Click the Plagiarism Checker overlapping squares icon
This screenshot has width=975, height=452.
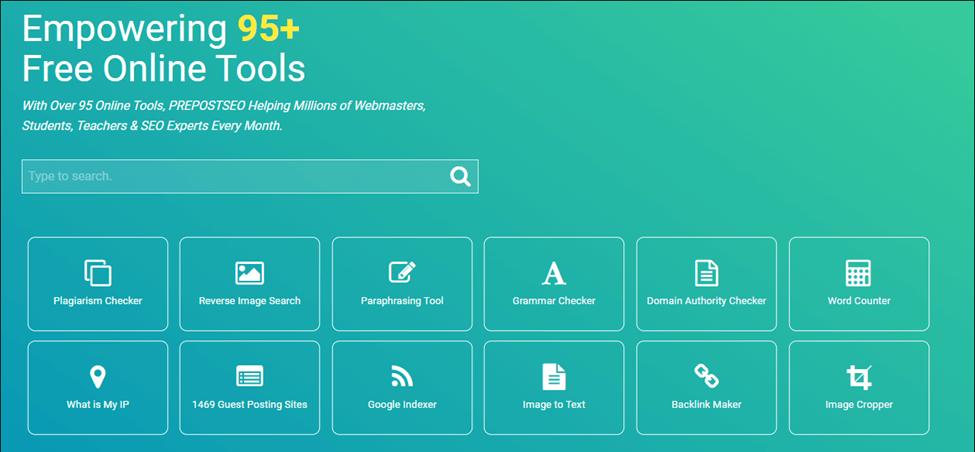point(98,273)
